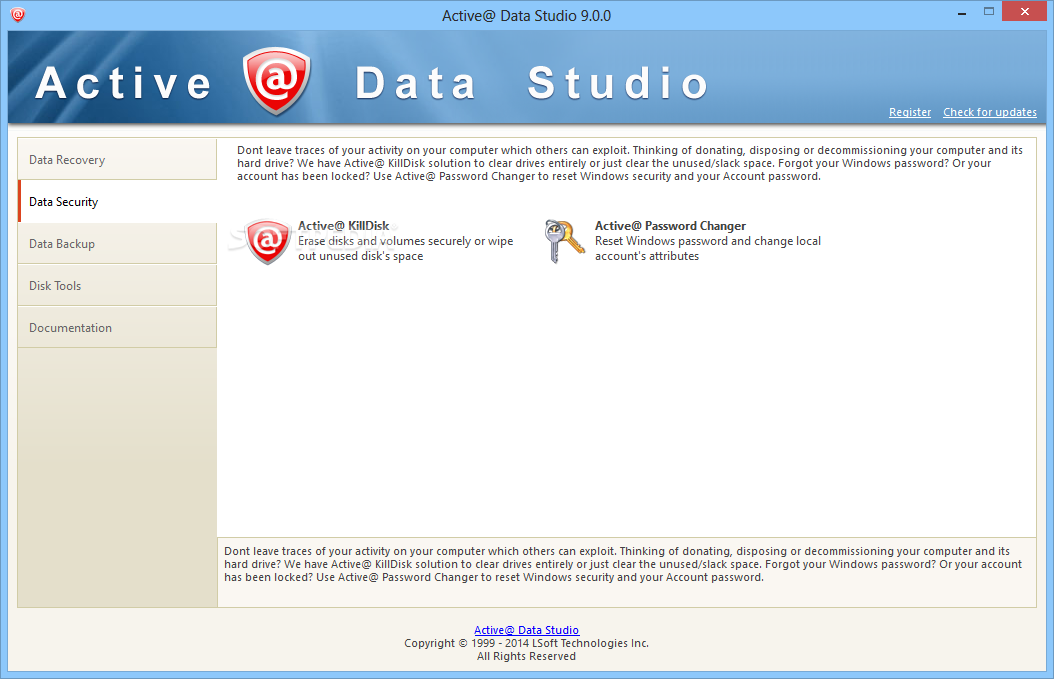Launch Active@ KillDisk via its title
The height and width of the screenshot is (679, 1054).
tap(343, 226)
